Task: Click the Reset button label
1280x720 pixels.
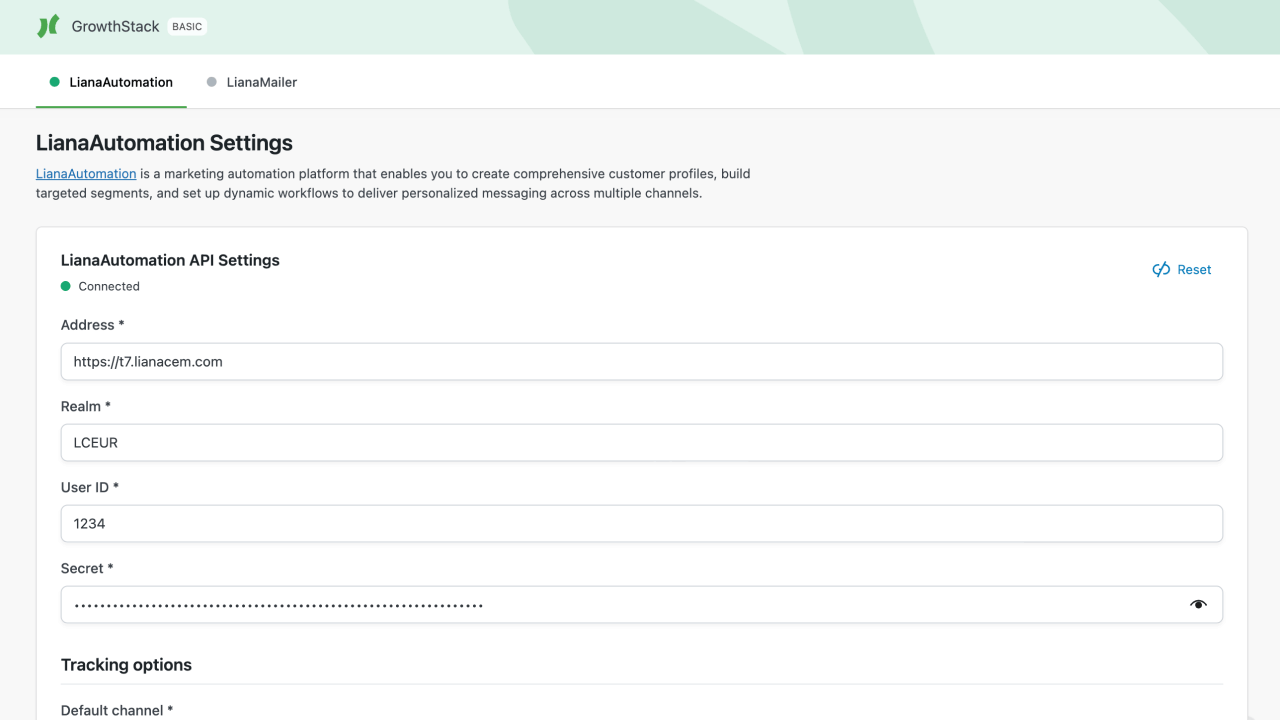Action: [x=1194, y=270]
